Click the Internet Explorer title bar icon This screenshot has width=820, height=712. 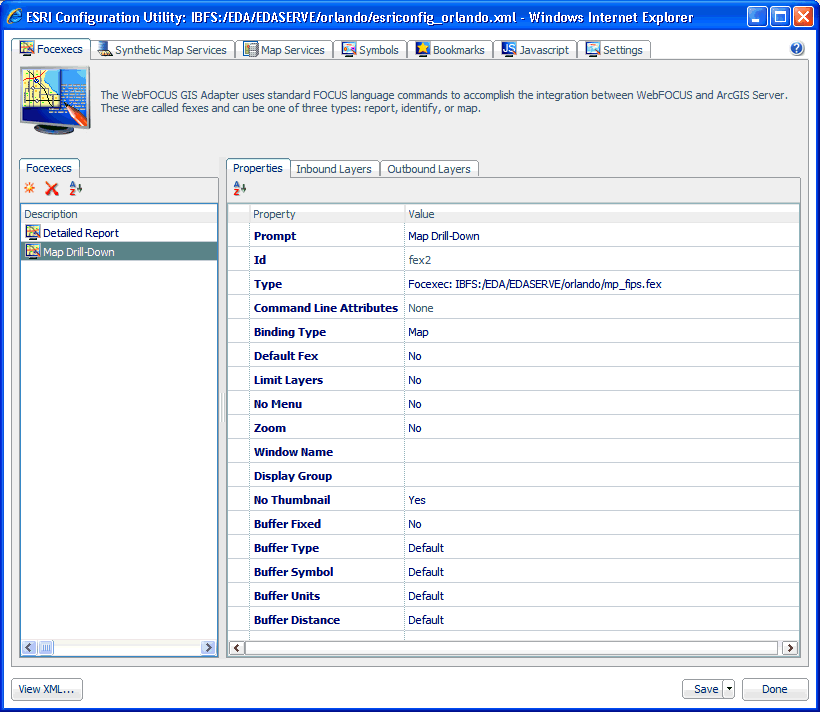coord(14,17)
